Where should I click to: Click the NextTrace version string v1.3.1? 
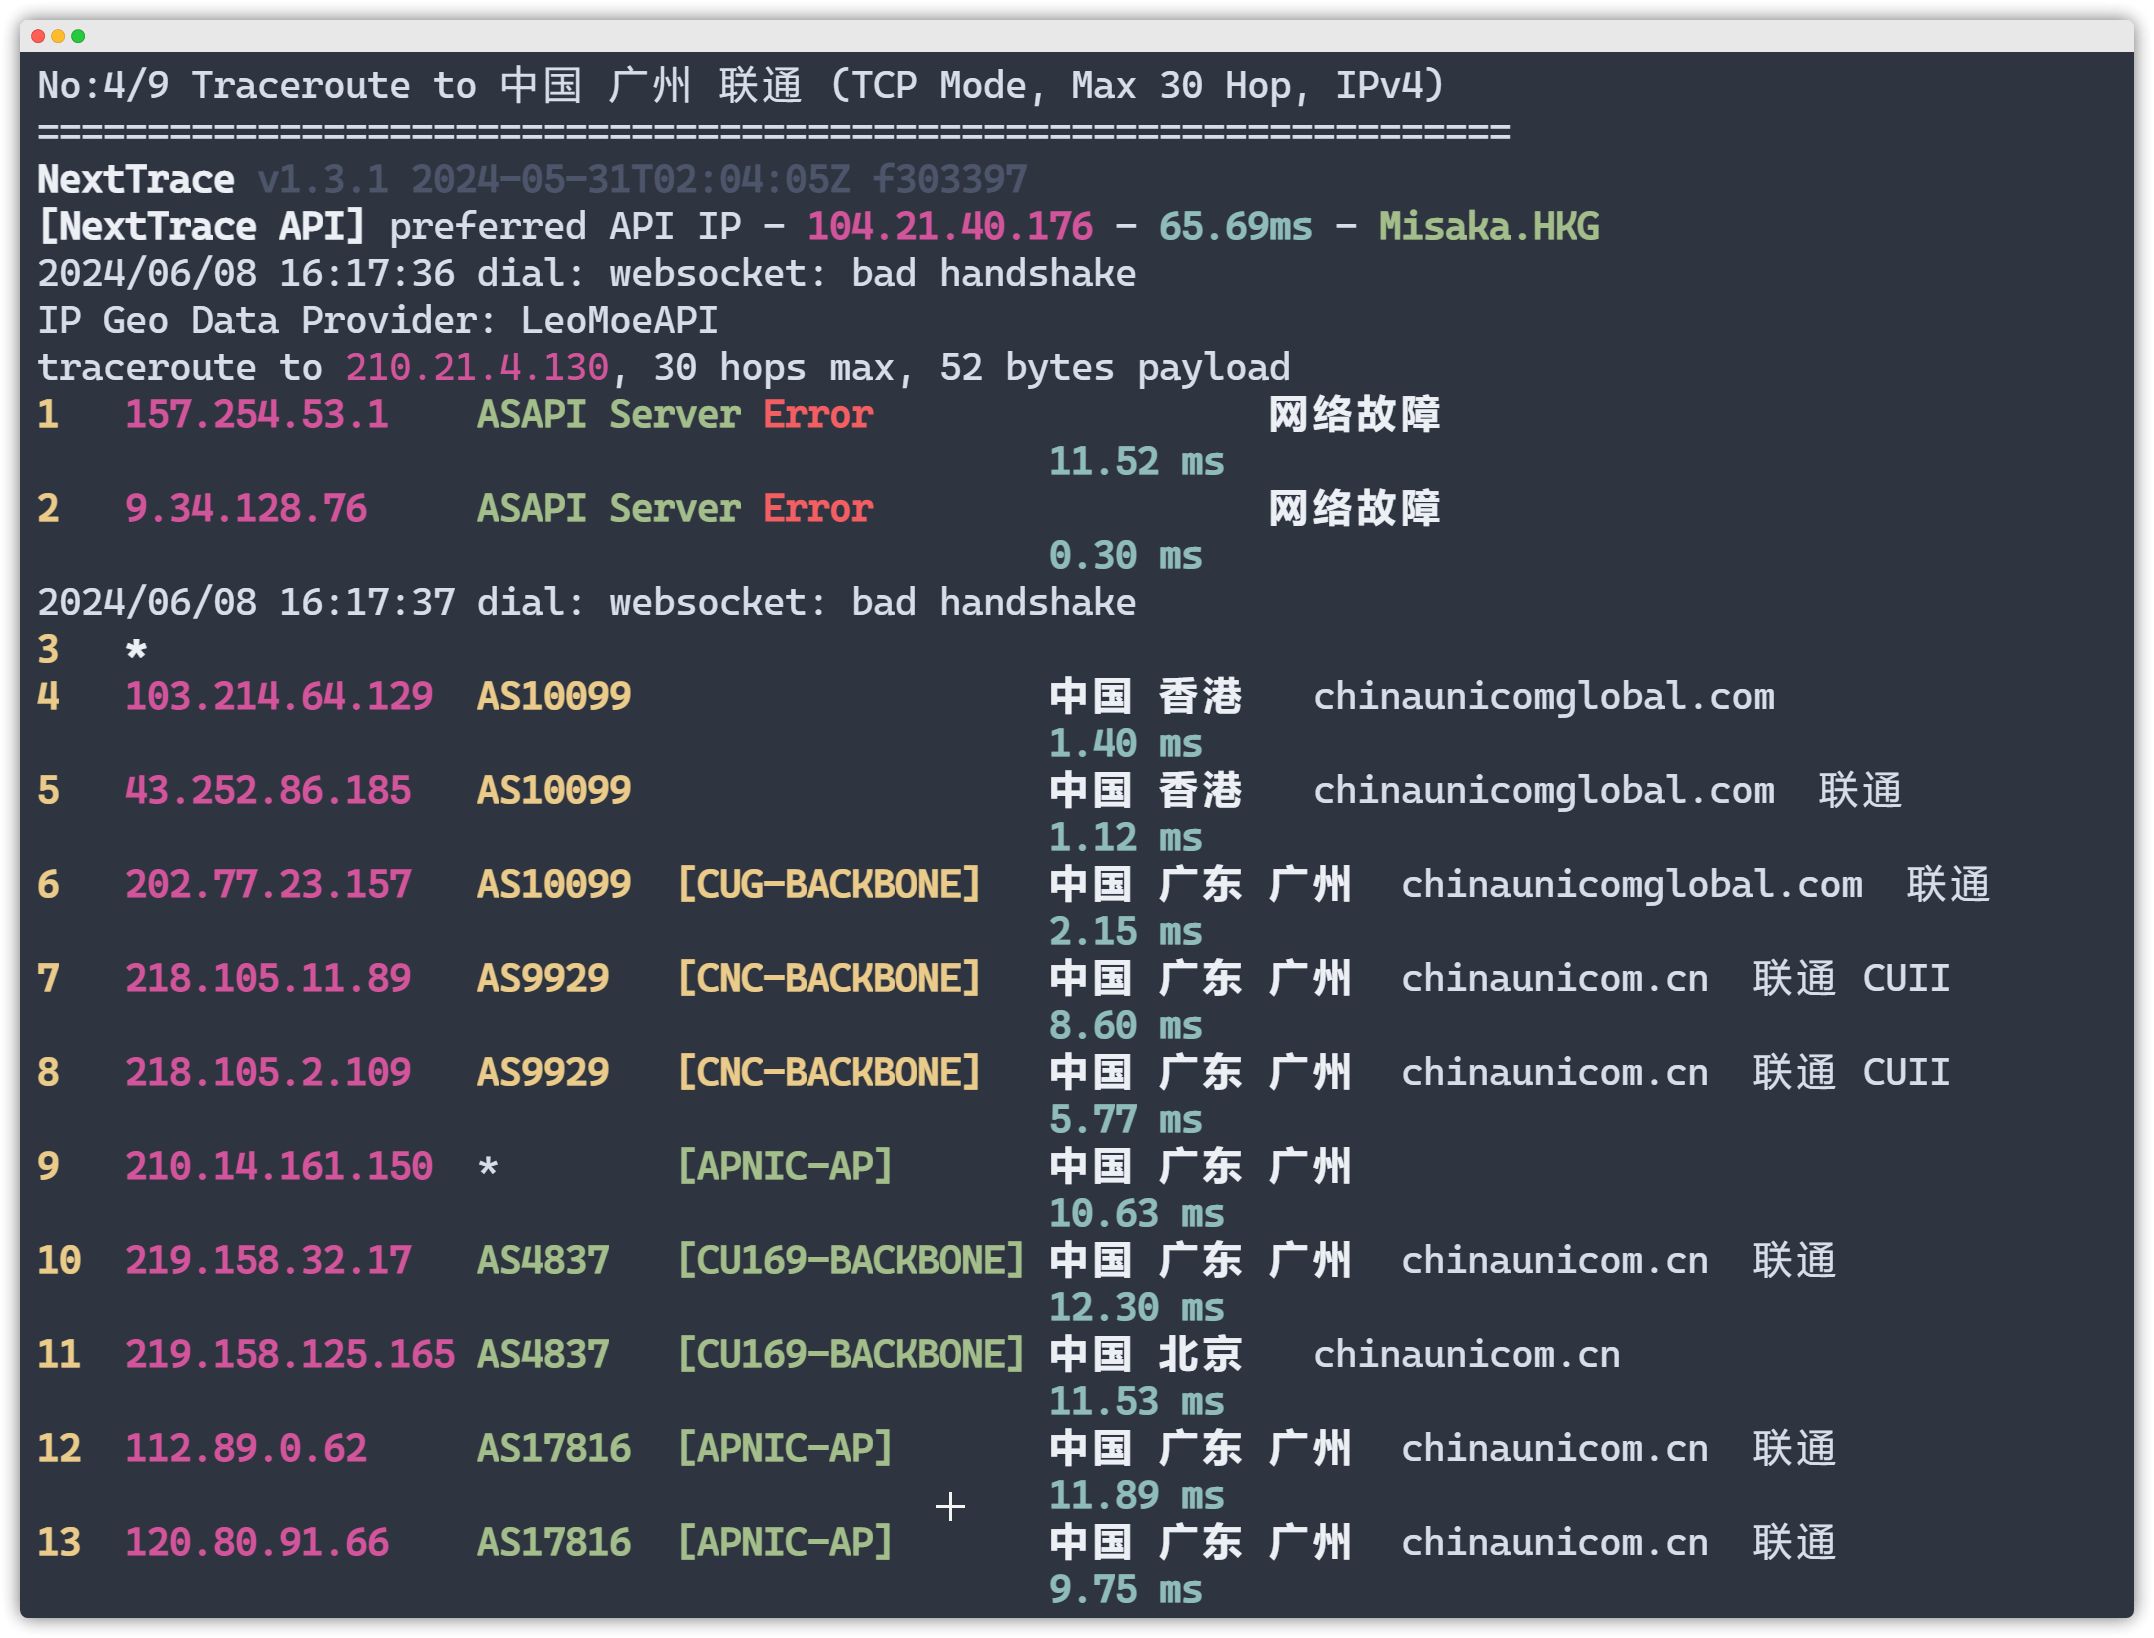pos(323,180)
